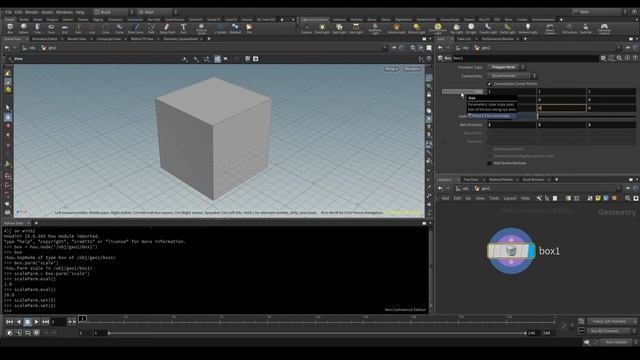The width and height of the screenshot is (640, 360).
Task: Jump to the first frame
Action: click(10, 322)
